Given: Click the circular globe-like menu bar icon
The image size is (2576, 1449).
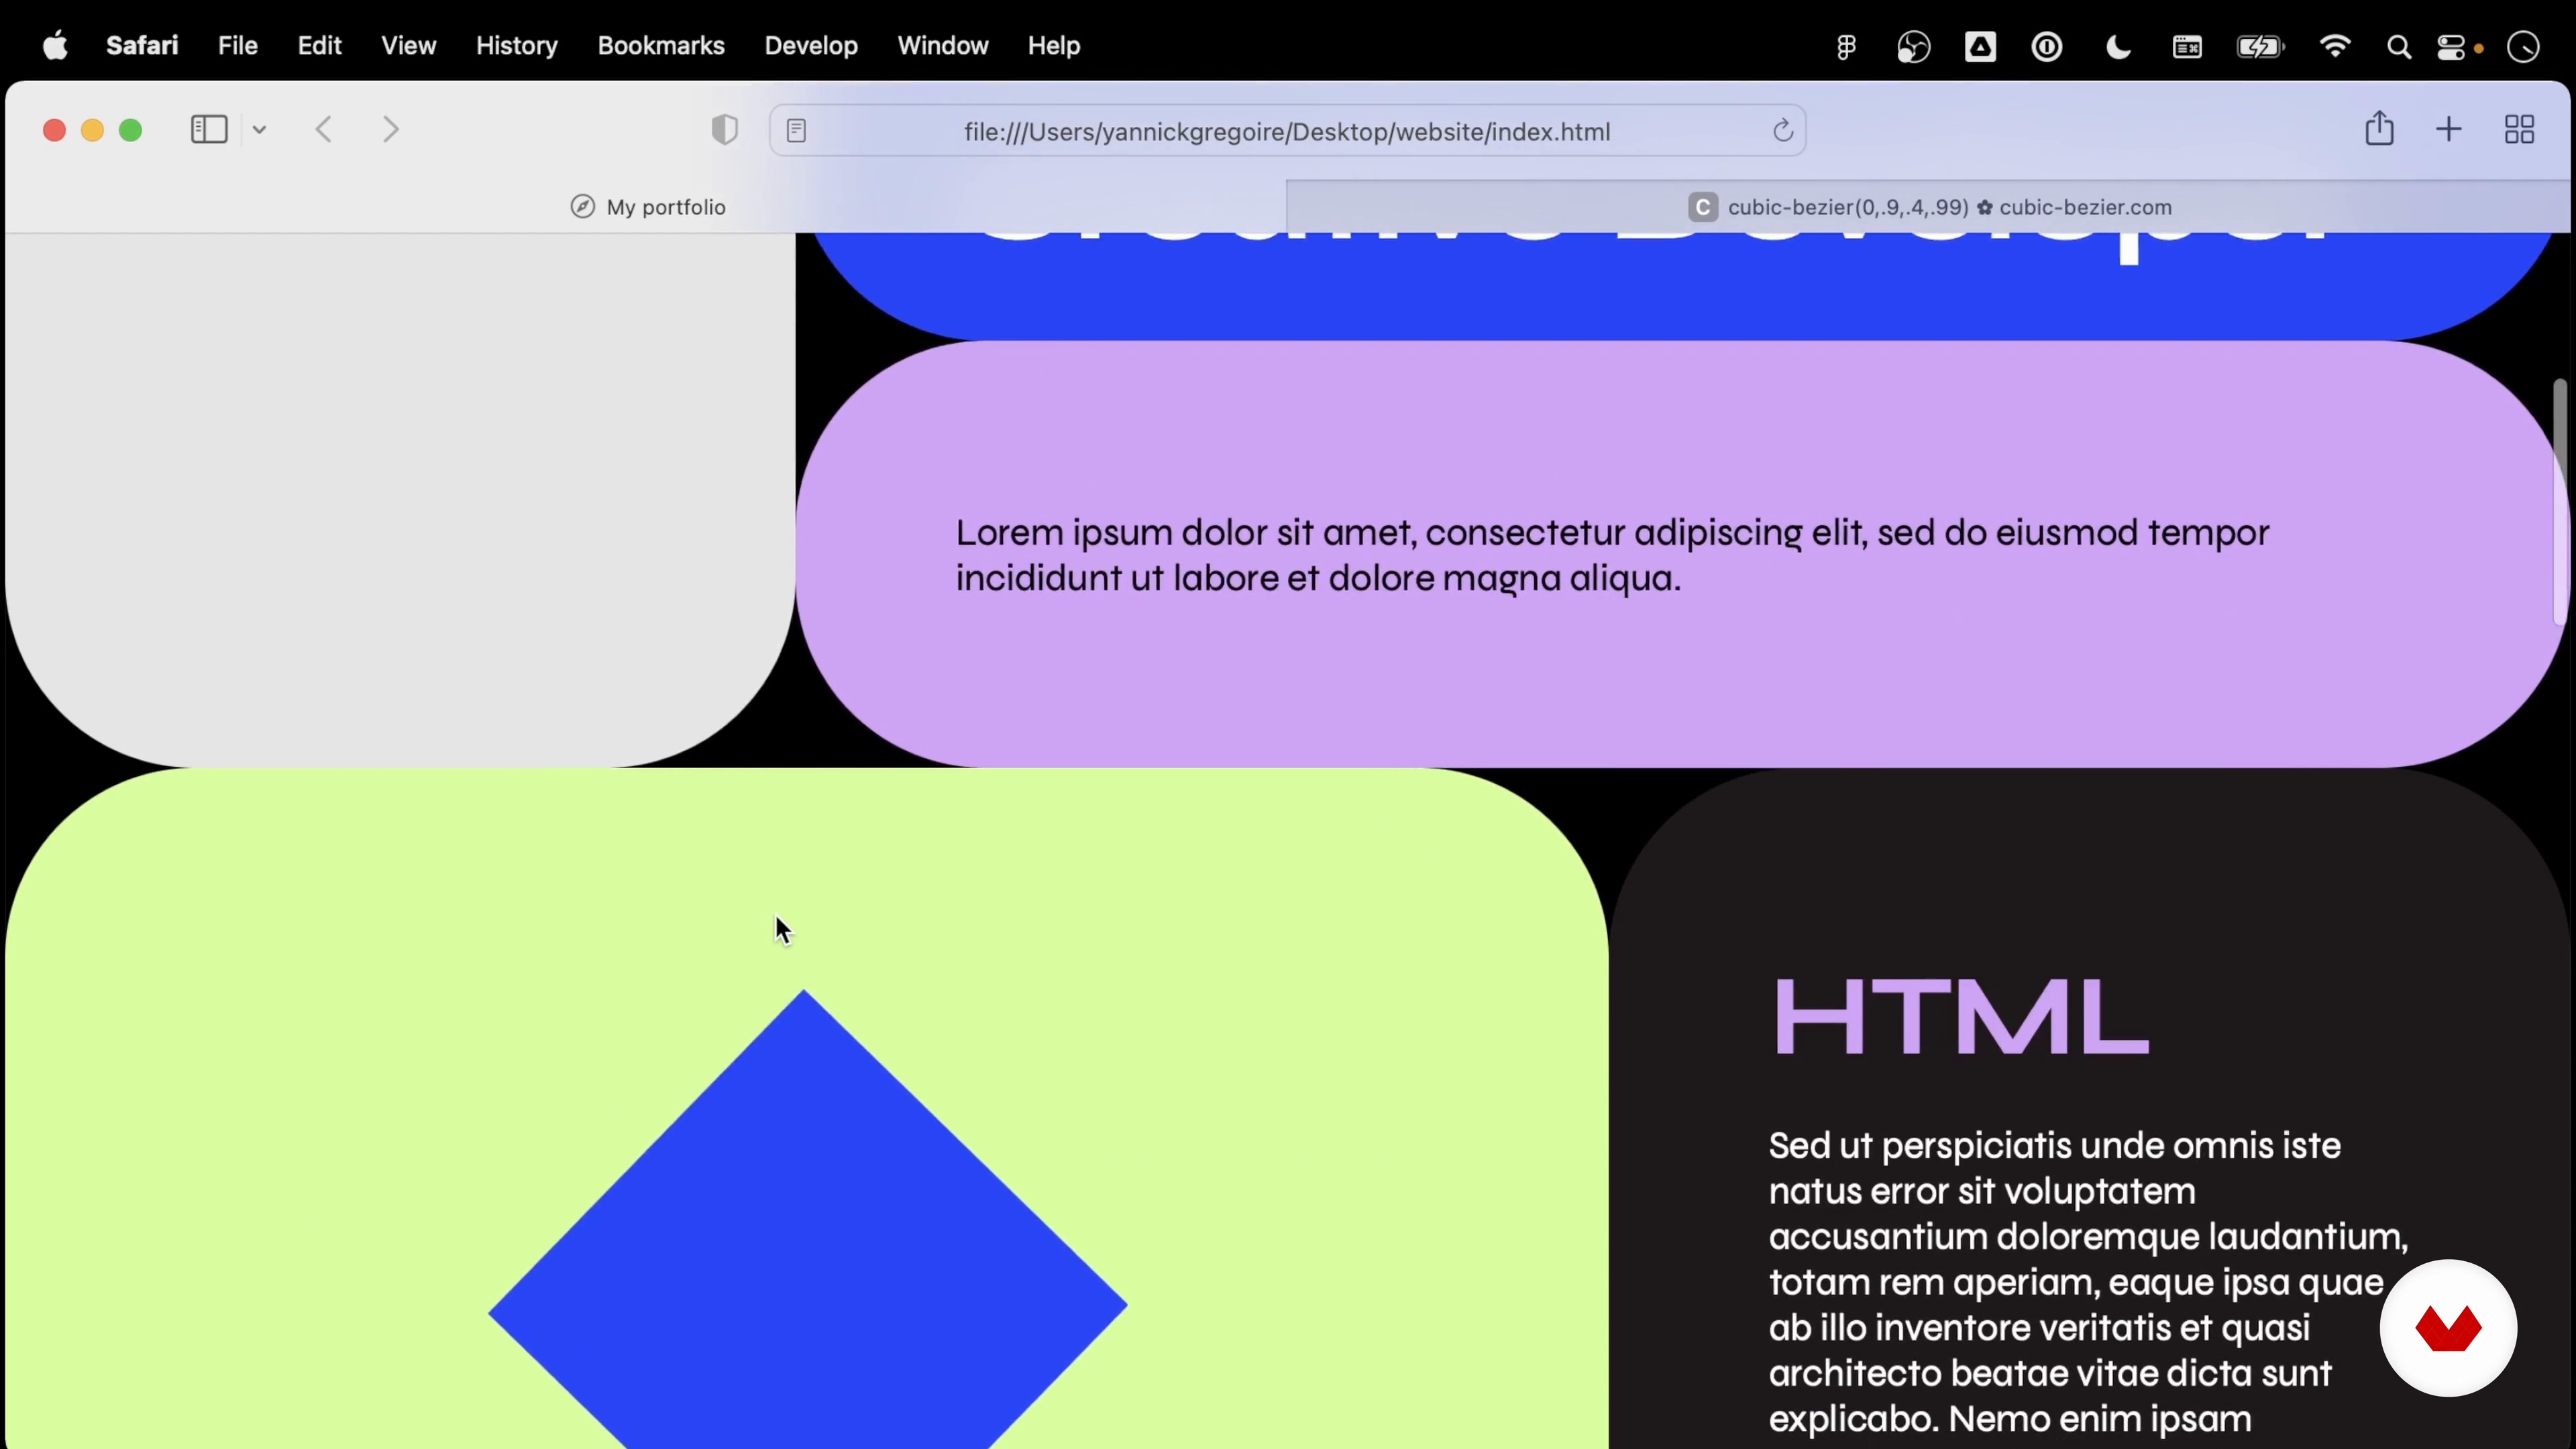Looking at the screenshot, I should click(1913, 47).
